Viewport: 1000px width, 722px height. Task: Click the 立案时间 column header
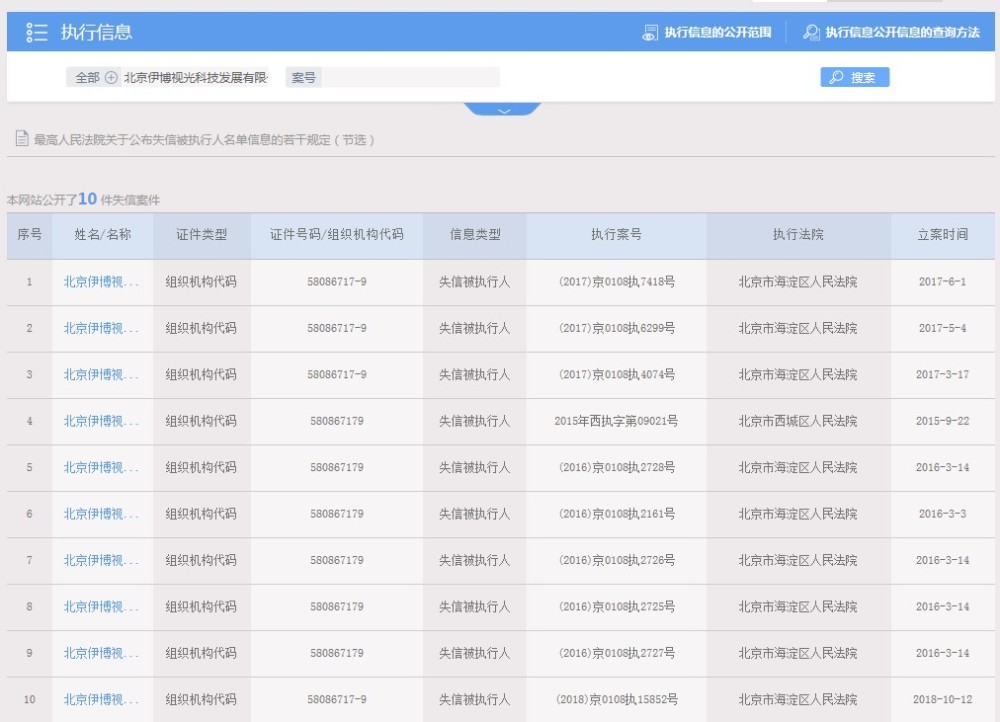tap(942, 235)
